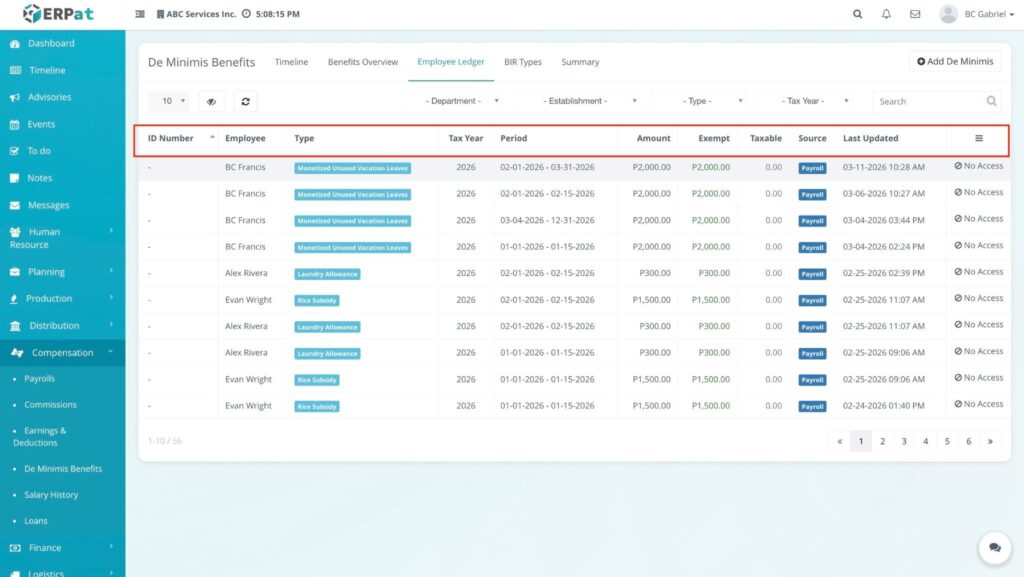Go to page 3 of results

coord(904,441)
